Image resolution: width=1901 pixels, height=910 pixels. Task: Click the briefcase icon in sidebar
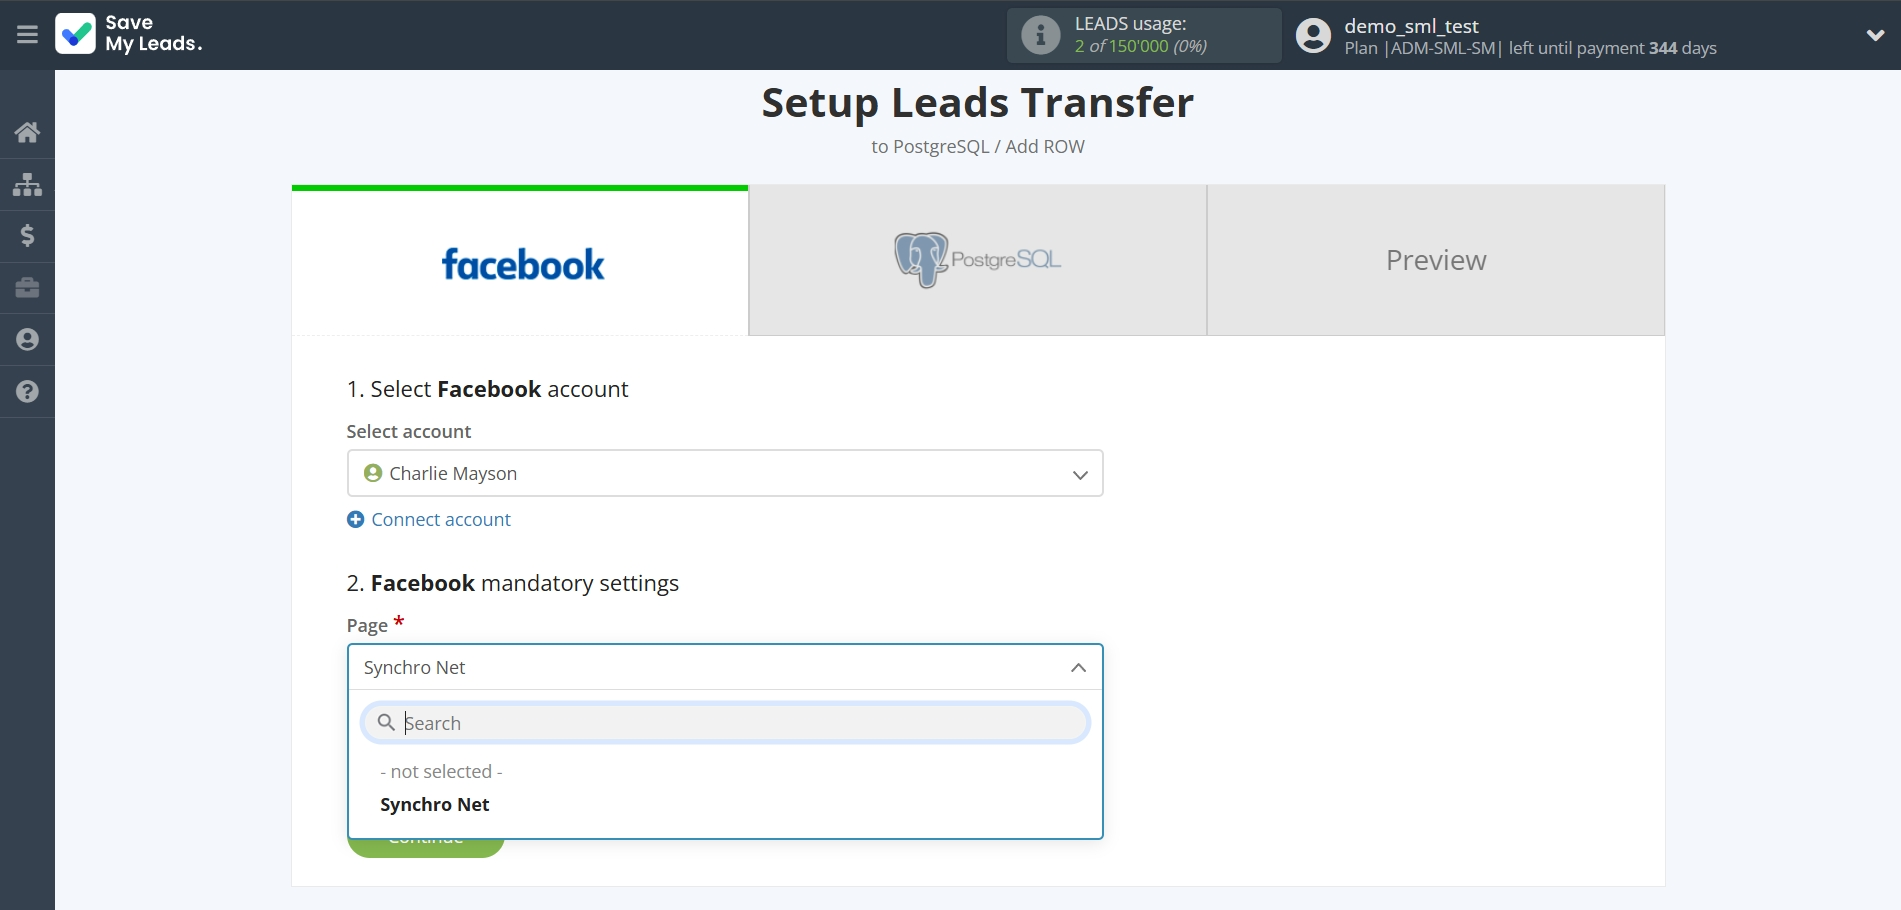27,288
